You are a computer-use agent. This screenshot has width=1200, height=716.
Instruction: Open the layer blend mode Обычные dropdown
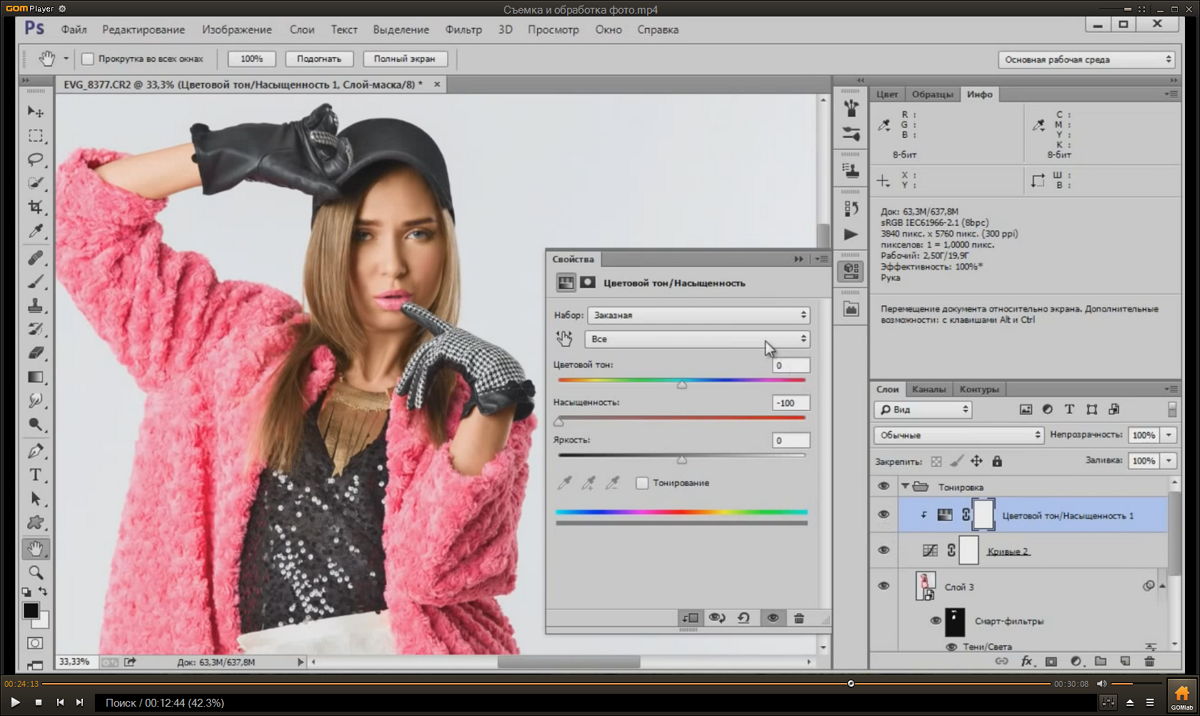pos(958,436)
